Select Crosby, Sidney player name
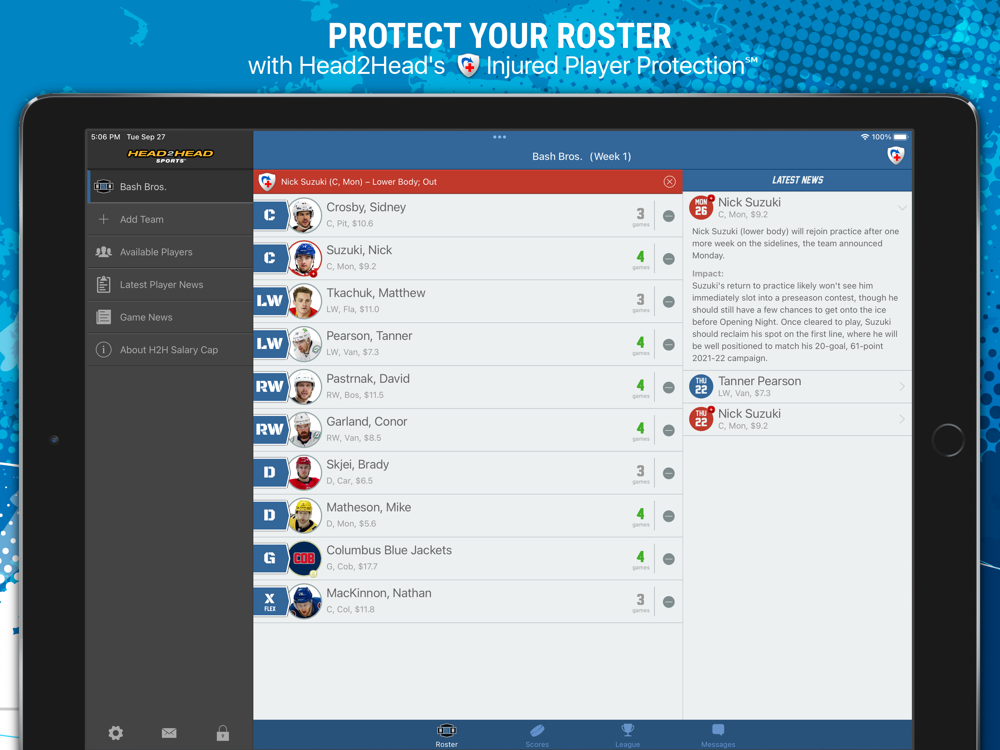 pos(366,207)
